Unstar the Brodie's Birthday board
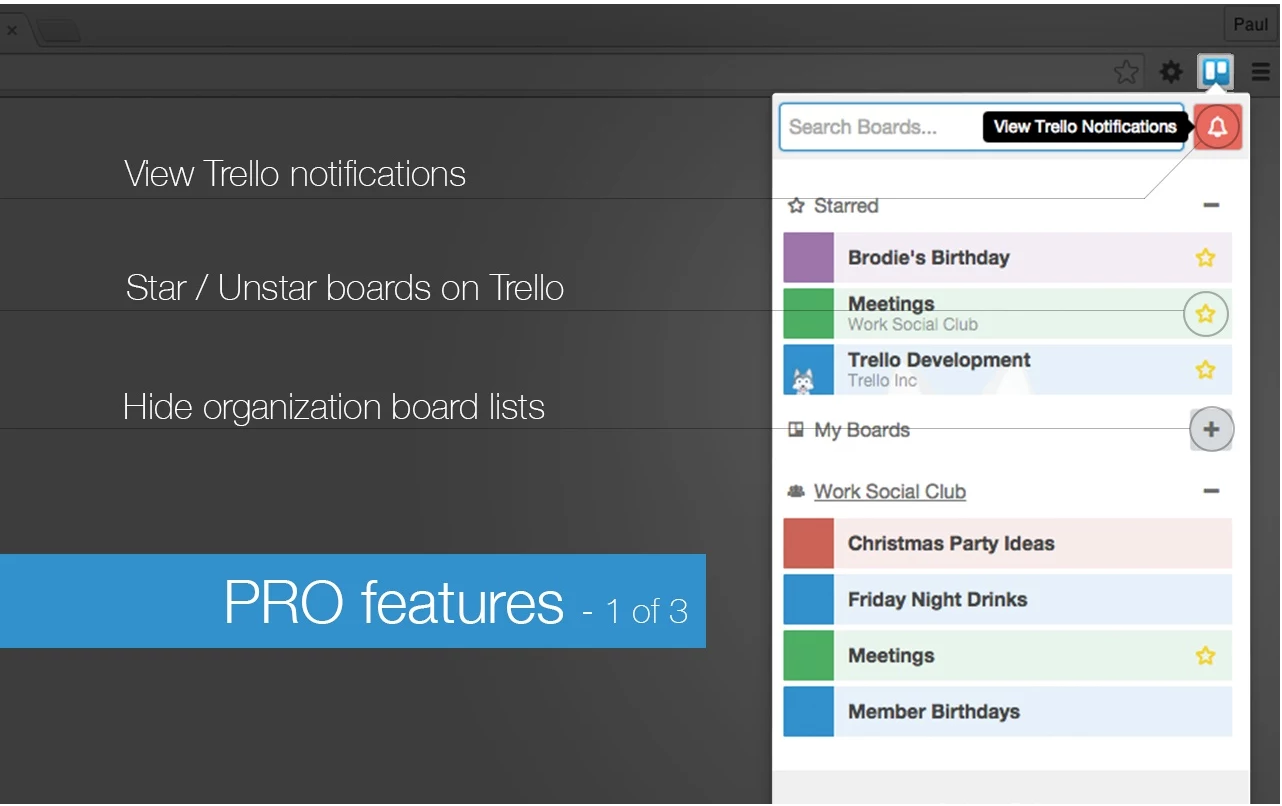1282x806 pixels. (x=1205, y=257)
